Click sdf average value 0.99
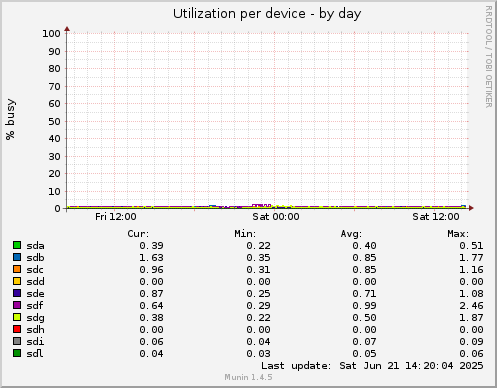This screenshot has width=497, height=388. coord(364,306)
